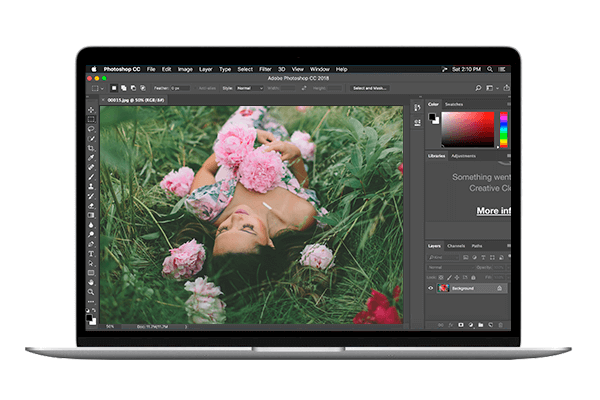
Task: Select the Rectangular Marquee tool in toolbox
Action: tap(91, 119)
